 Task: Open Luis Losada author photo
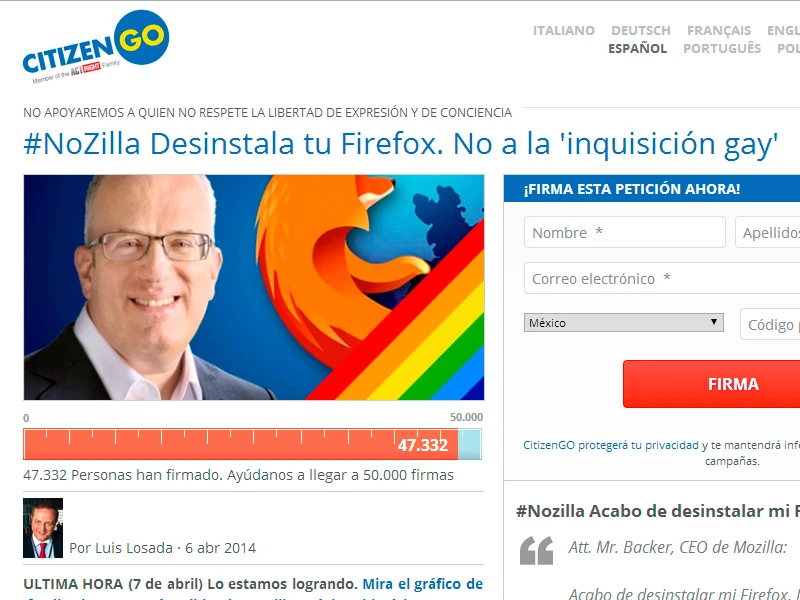[43, 528]
